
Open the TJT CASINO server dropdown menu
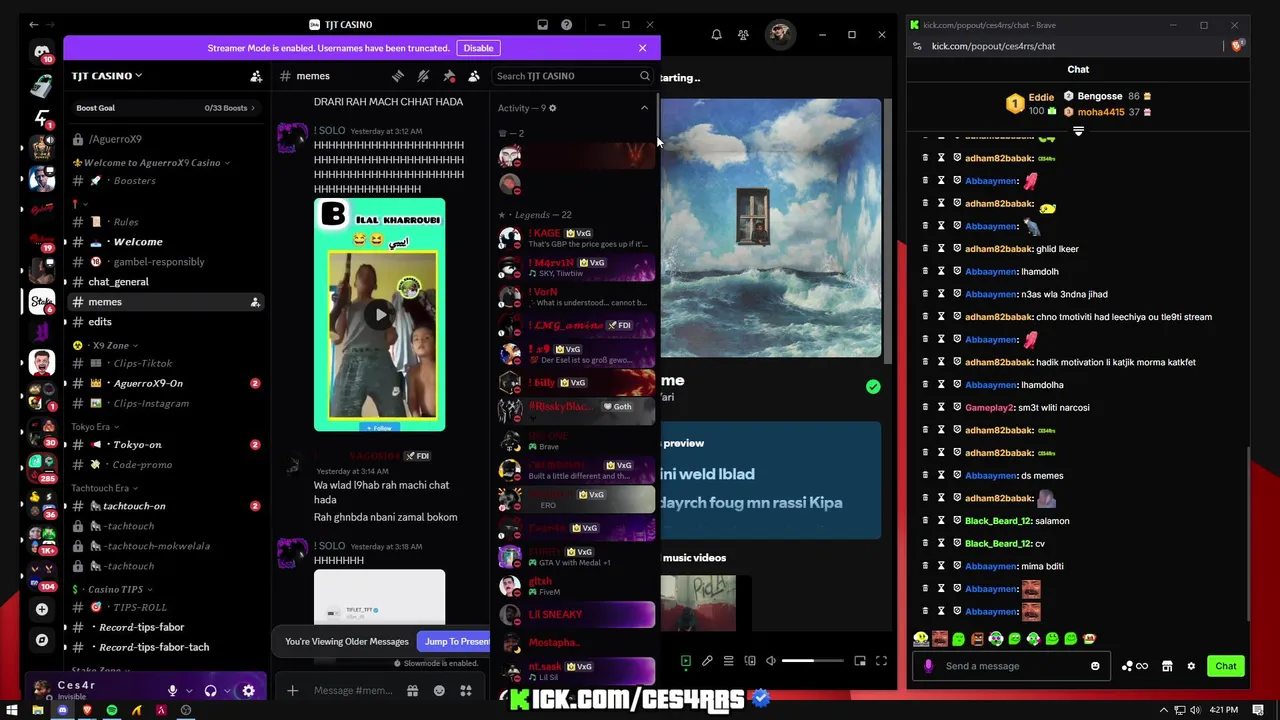(106, 76)
